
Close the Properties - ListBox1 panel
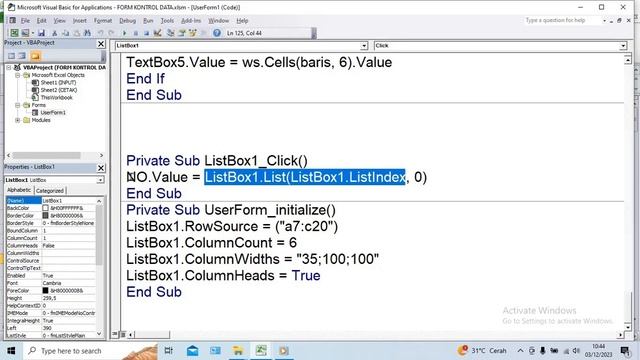(x=101, y=168)
